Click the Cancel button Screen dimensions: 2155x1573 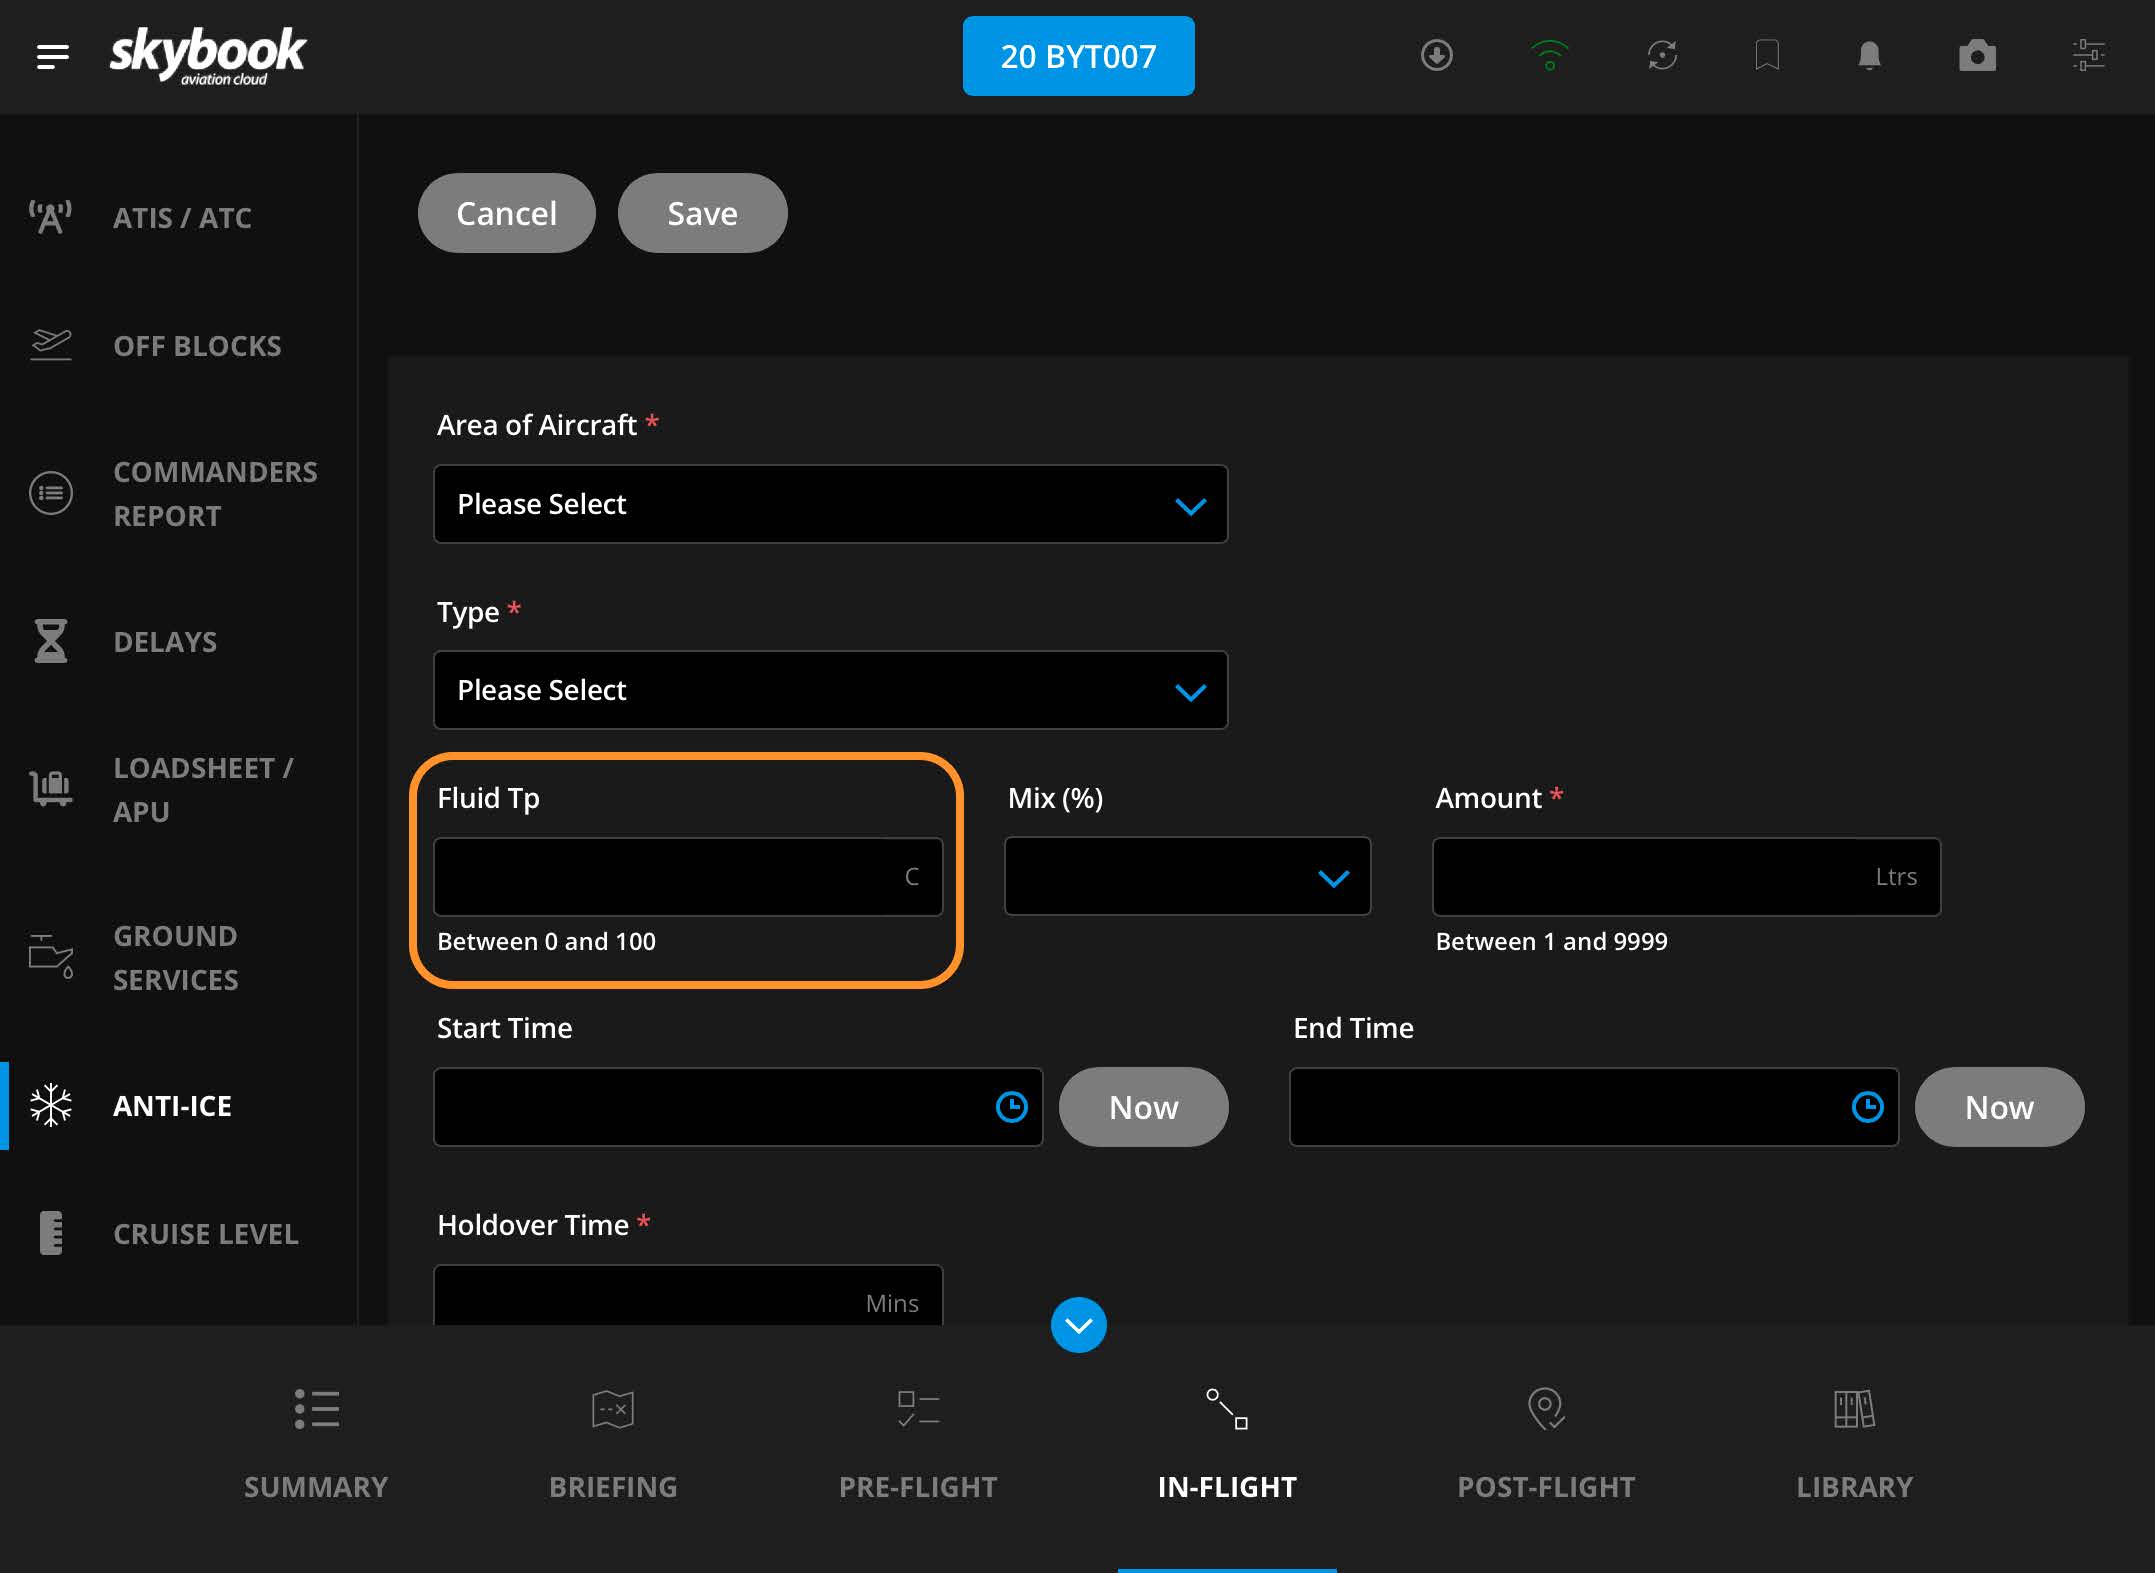tap(507, 213)
